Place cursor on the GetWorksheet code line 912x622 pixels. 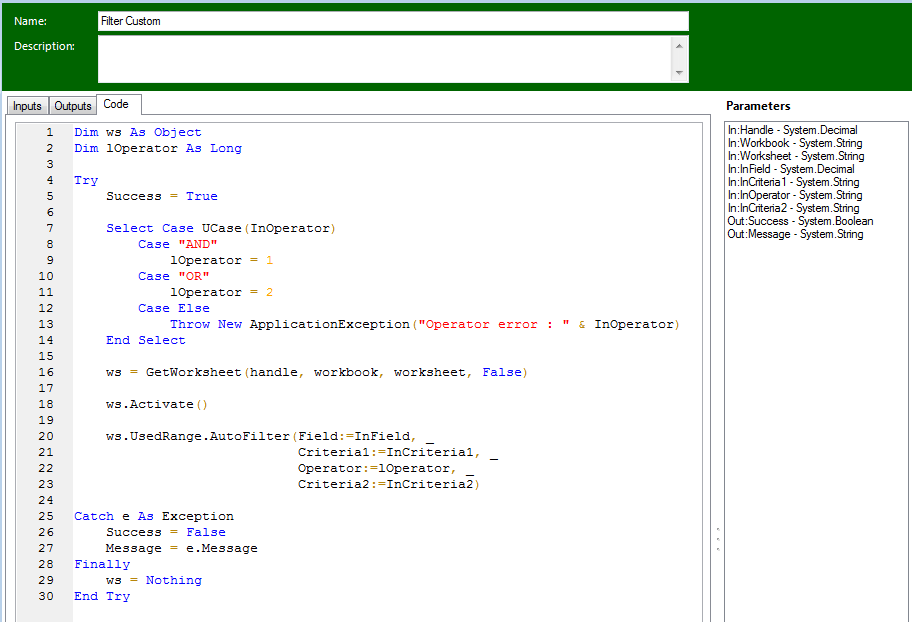pos(316,372)
